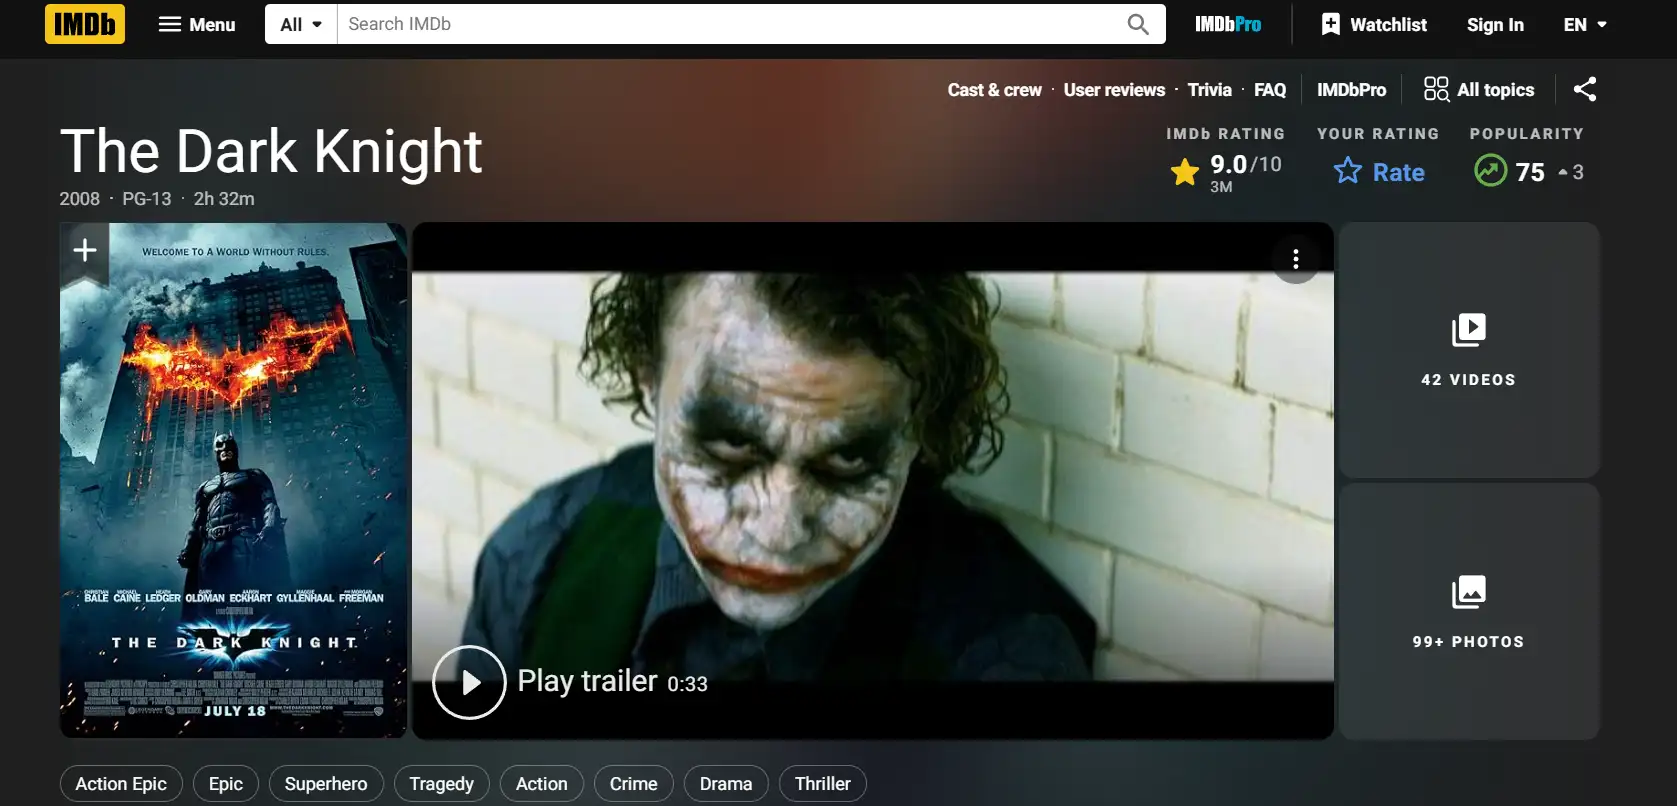This screenshot has height=806, width=1677.
Task: Select the Superhero genre chip
Action: pos(326,784)
